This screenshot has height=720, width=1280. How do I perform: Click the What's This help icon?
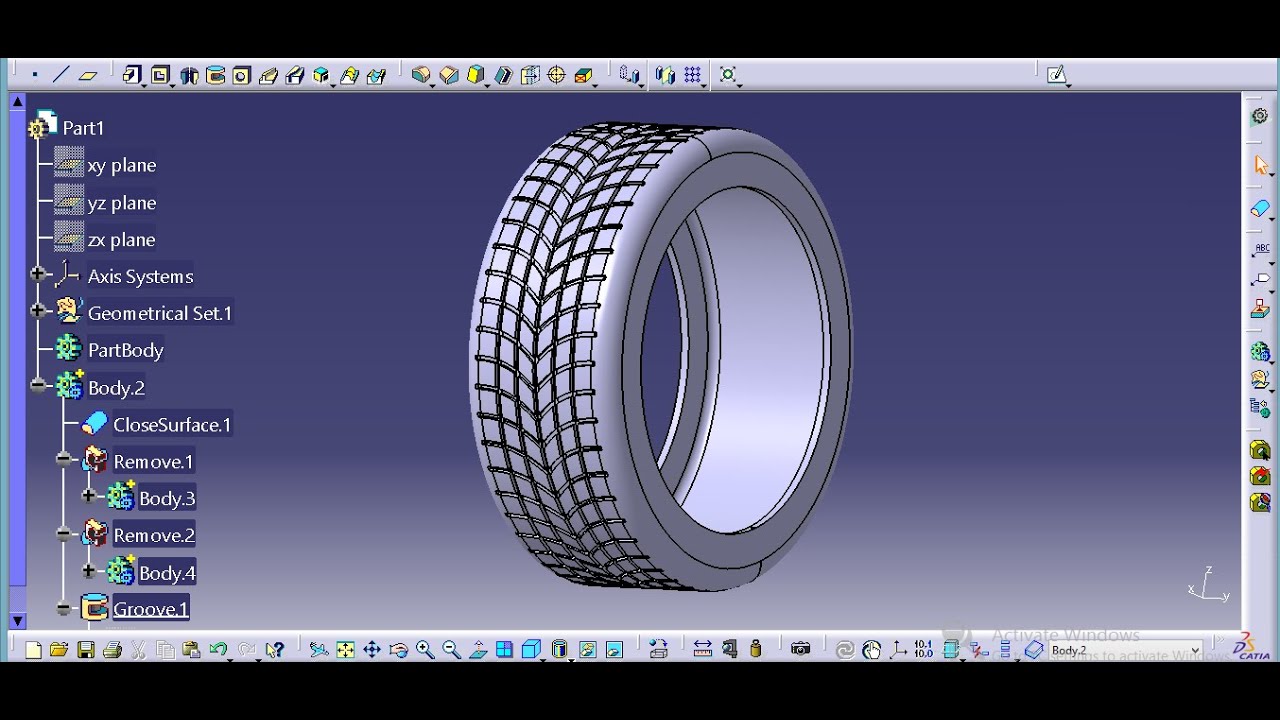[275, 650]
